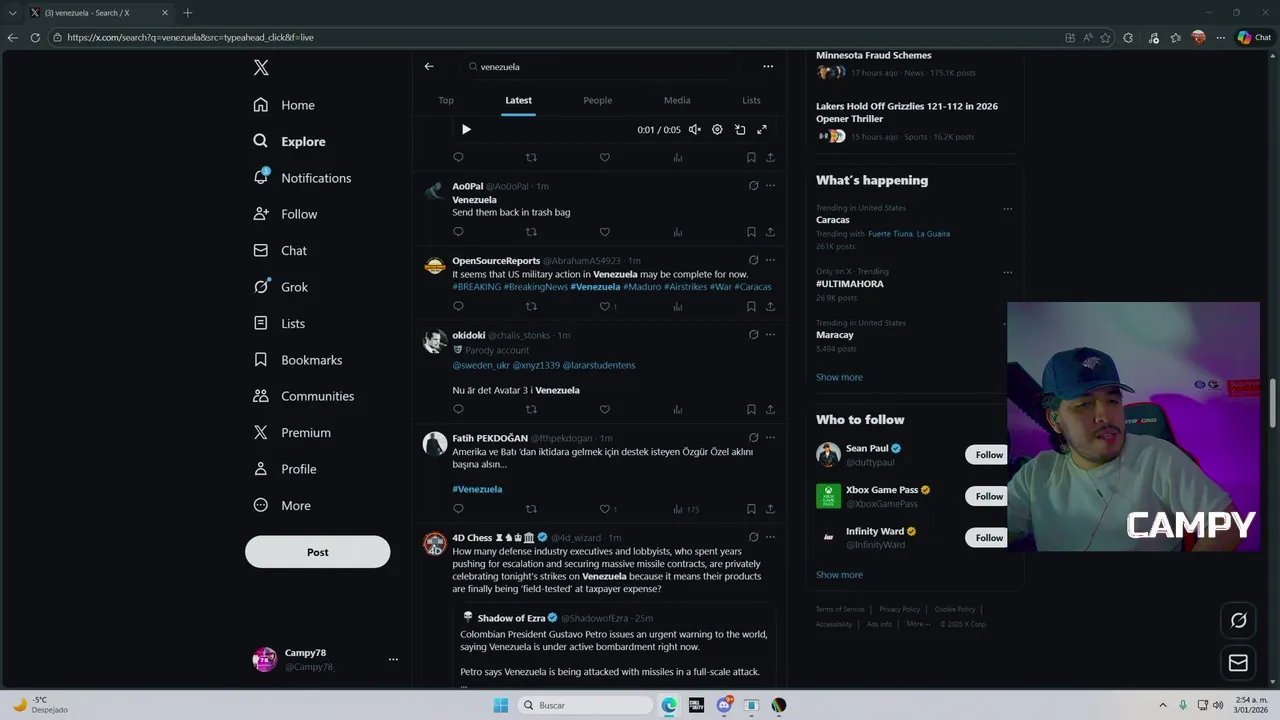Open Windows Start menu
Viewport: 1280px width, 720px height.
tap(501, 705)
